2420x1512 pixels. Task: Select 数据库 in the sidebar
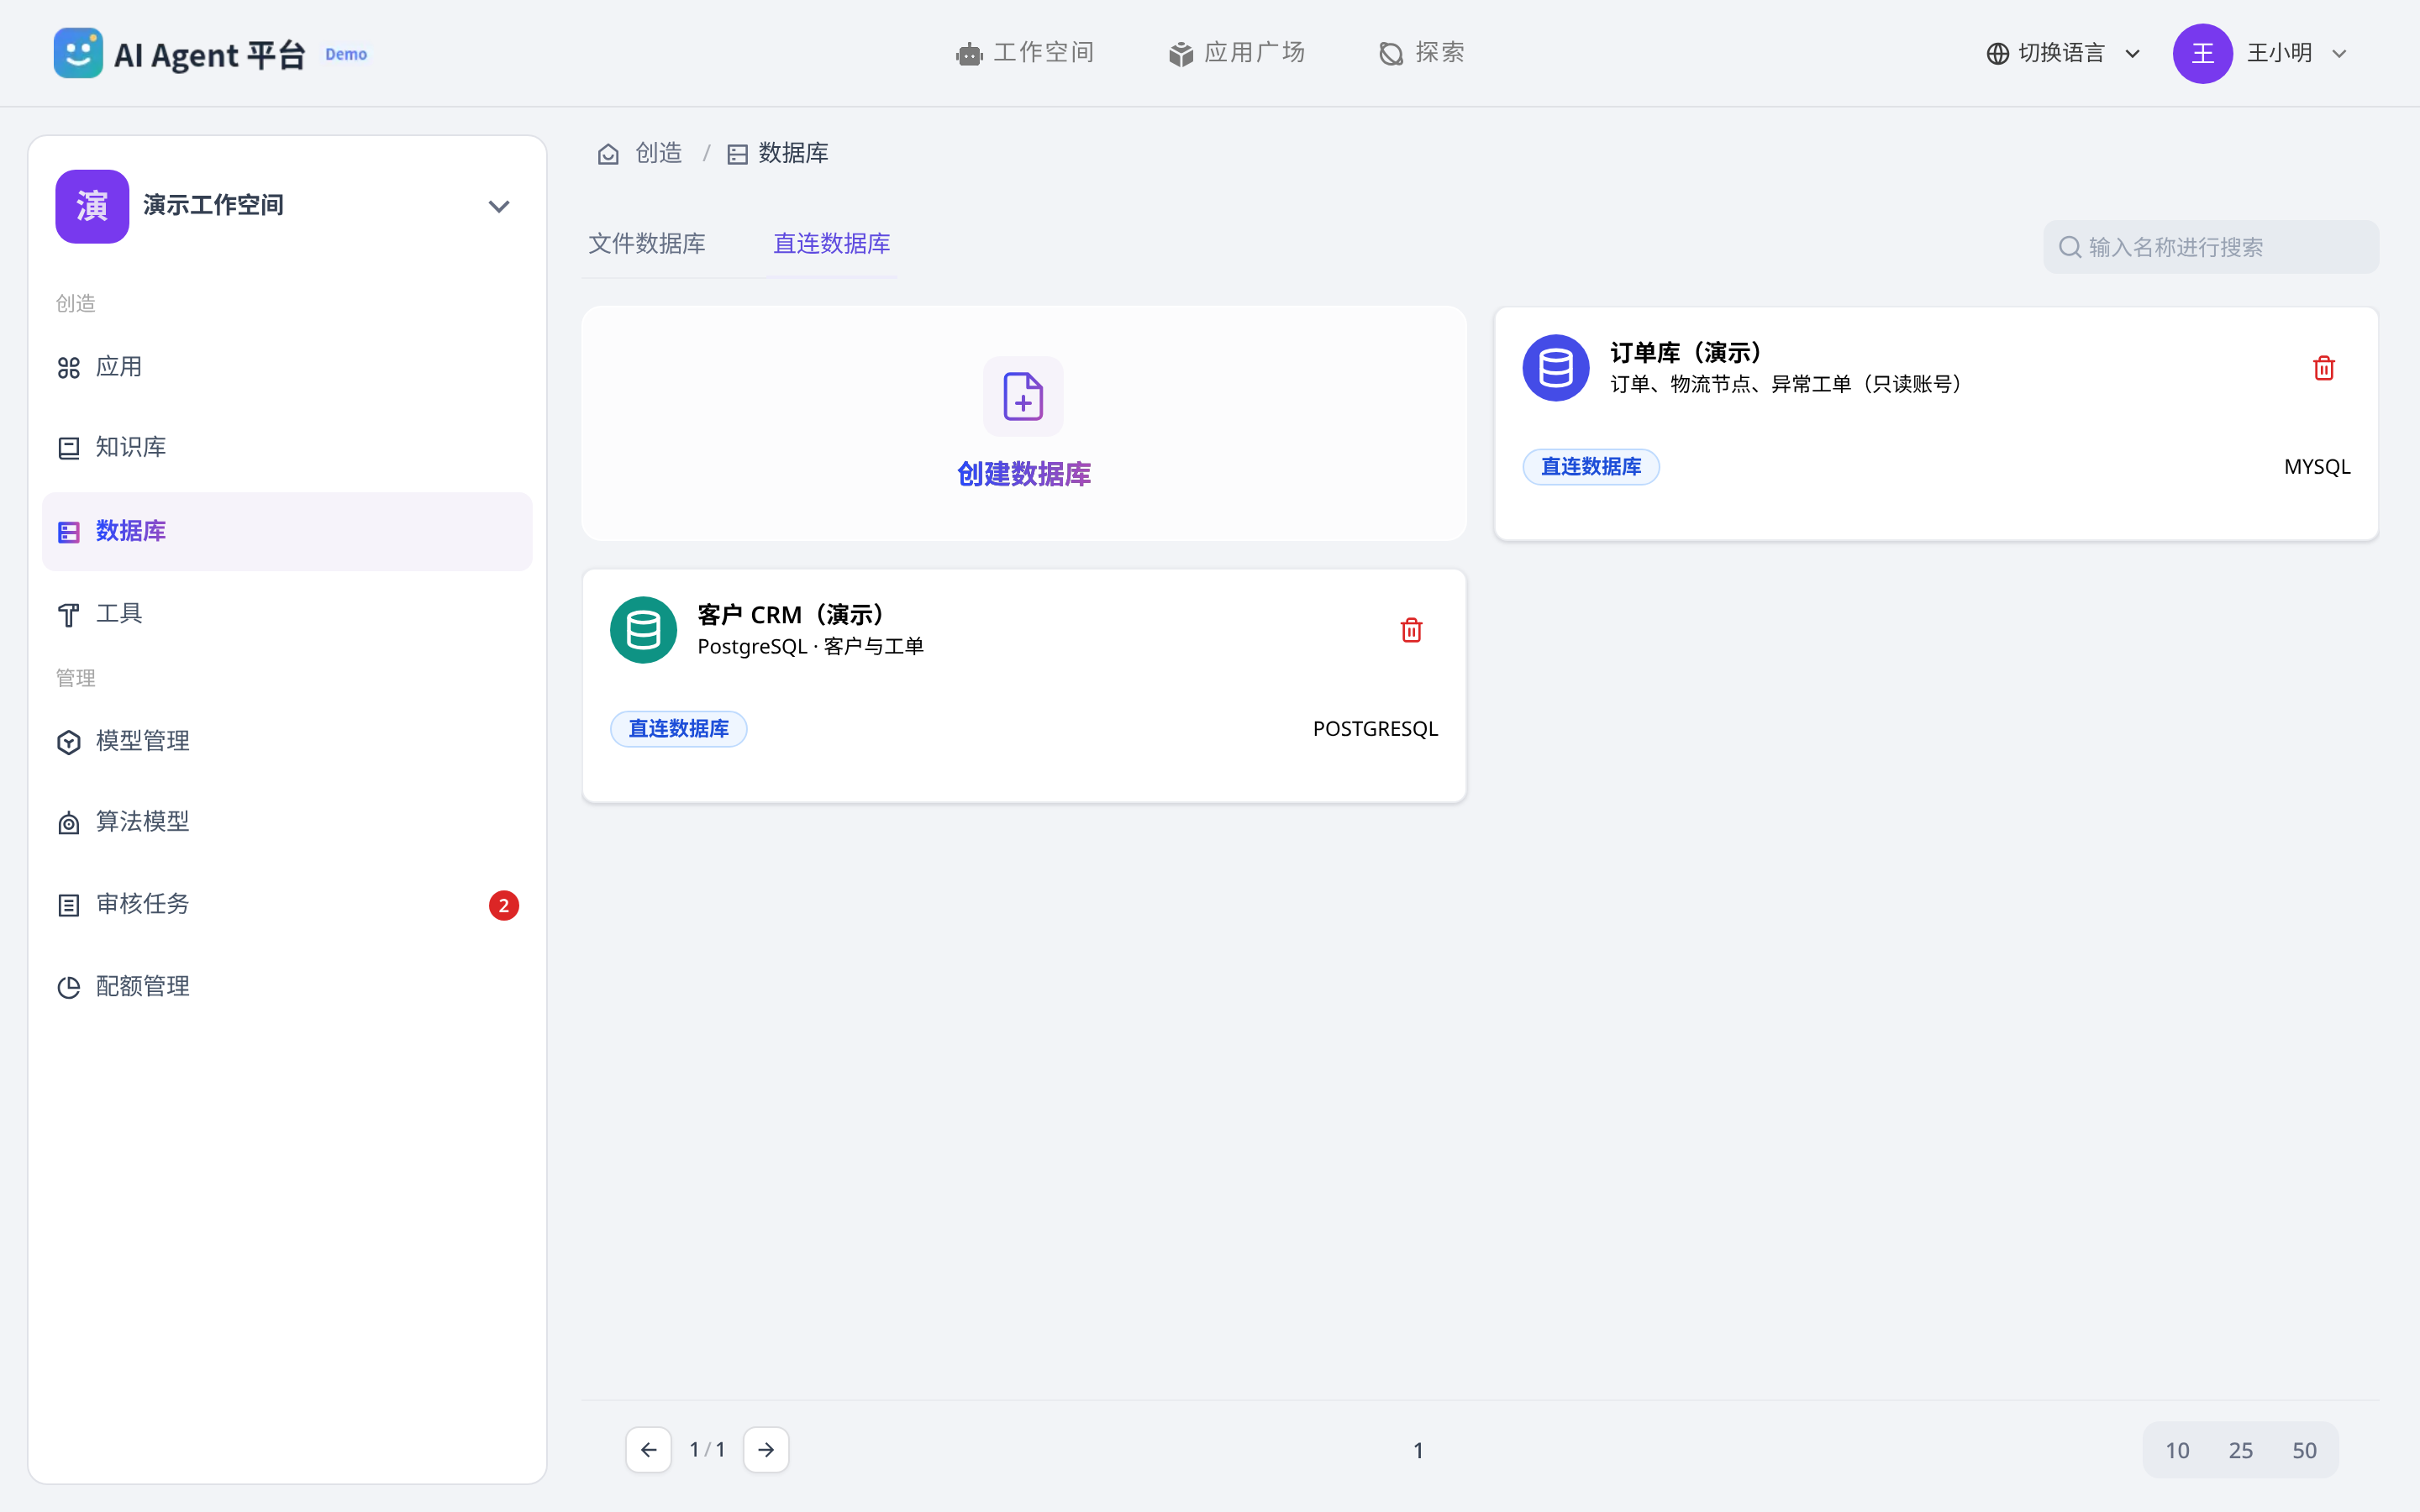coord(287,531)
